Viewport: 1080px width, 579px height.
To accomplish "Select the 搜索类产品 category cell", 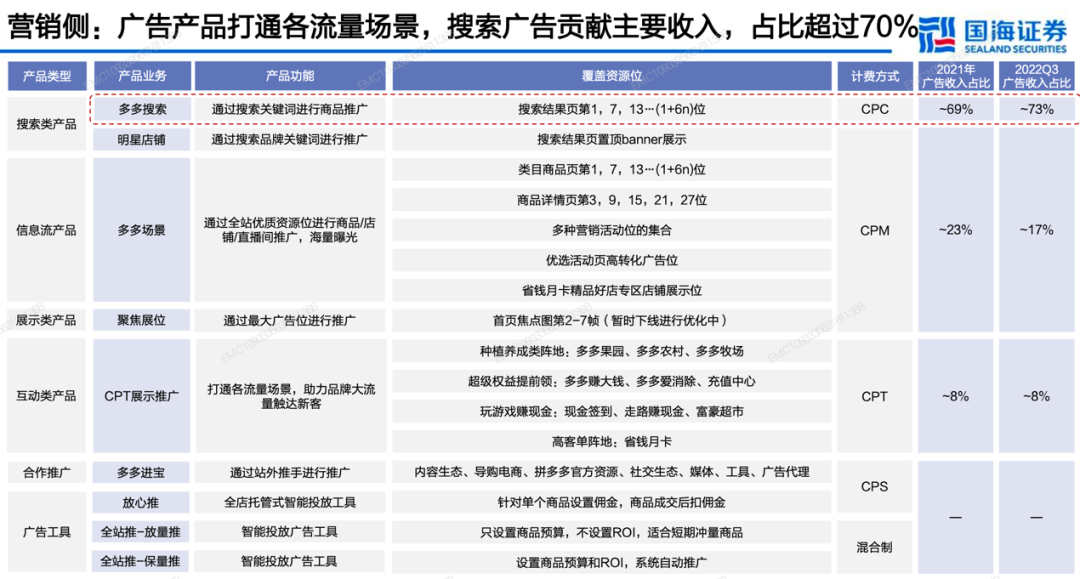I will pos(47,124).
